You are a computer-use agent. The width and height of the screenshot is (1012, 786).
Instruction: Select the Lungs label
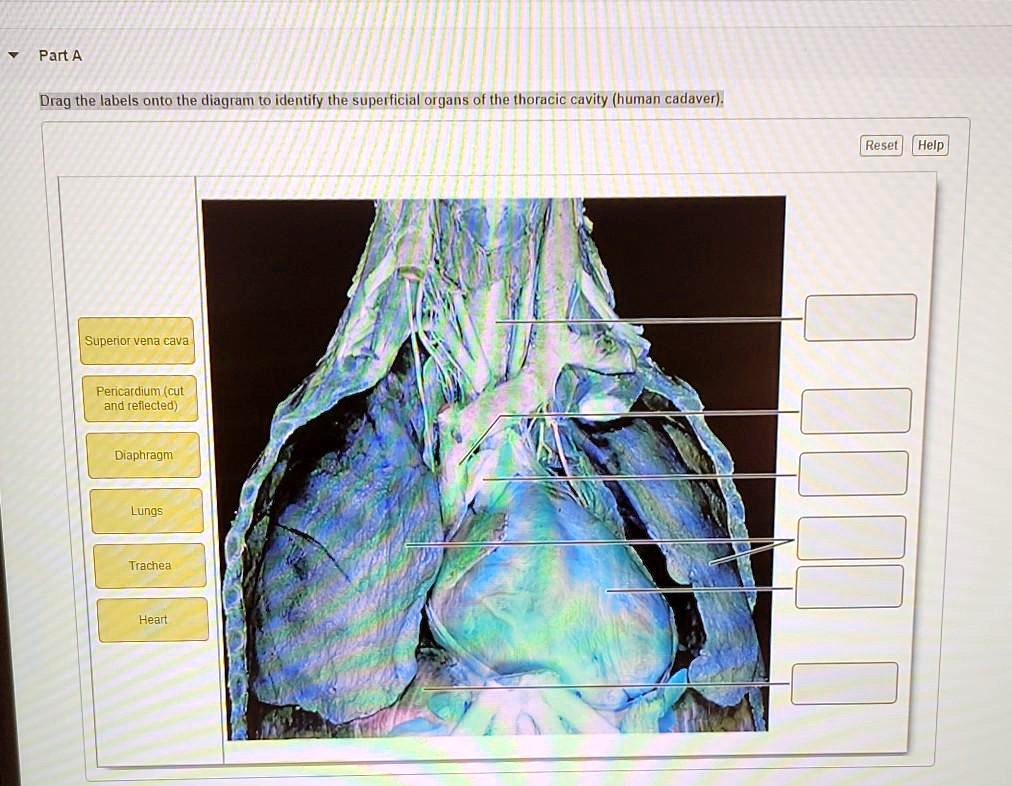coord(146,510)
